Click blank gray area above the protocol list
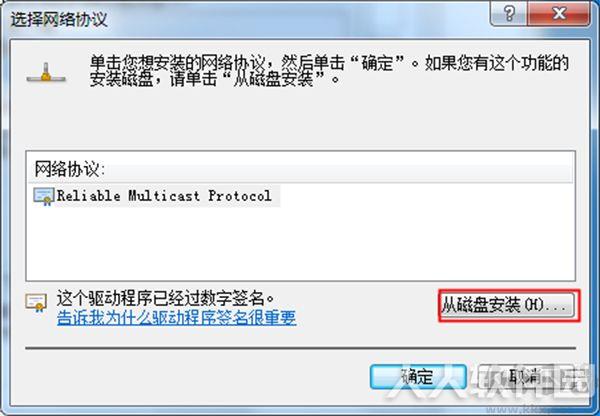600x416 pixels. (300, 121)
